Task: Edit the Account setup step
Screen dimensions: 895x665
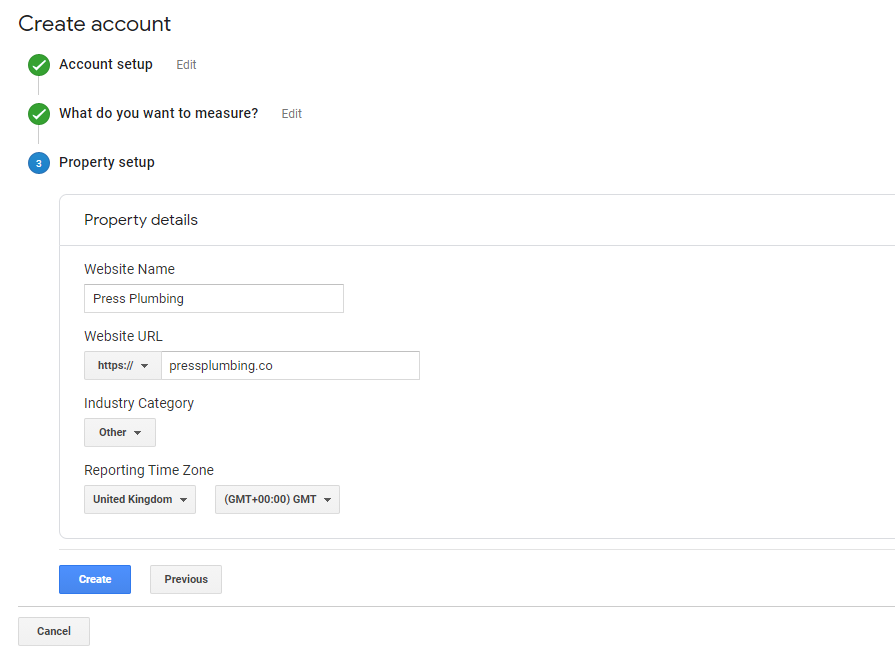Action: pos(186,65)
